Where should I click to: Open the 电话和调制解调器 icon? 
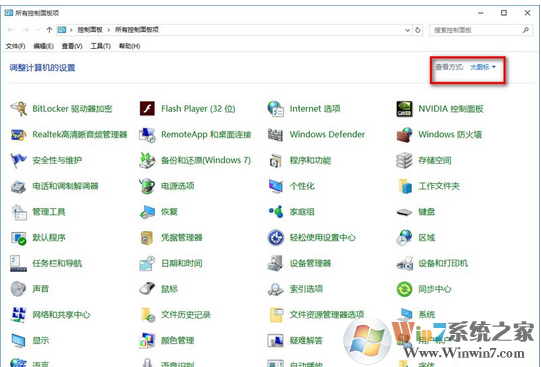(x=18, y=186)
